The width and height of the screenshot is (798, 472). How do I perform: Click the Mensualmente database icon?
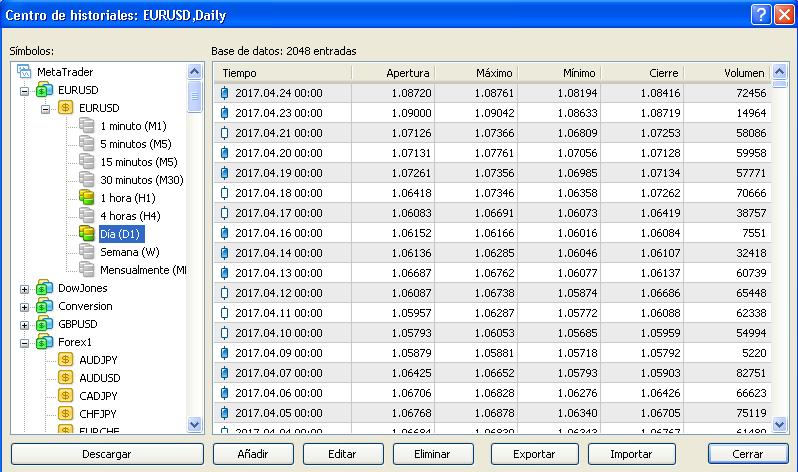87,270
